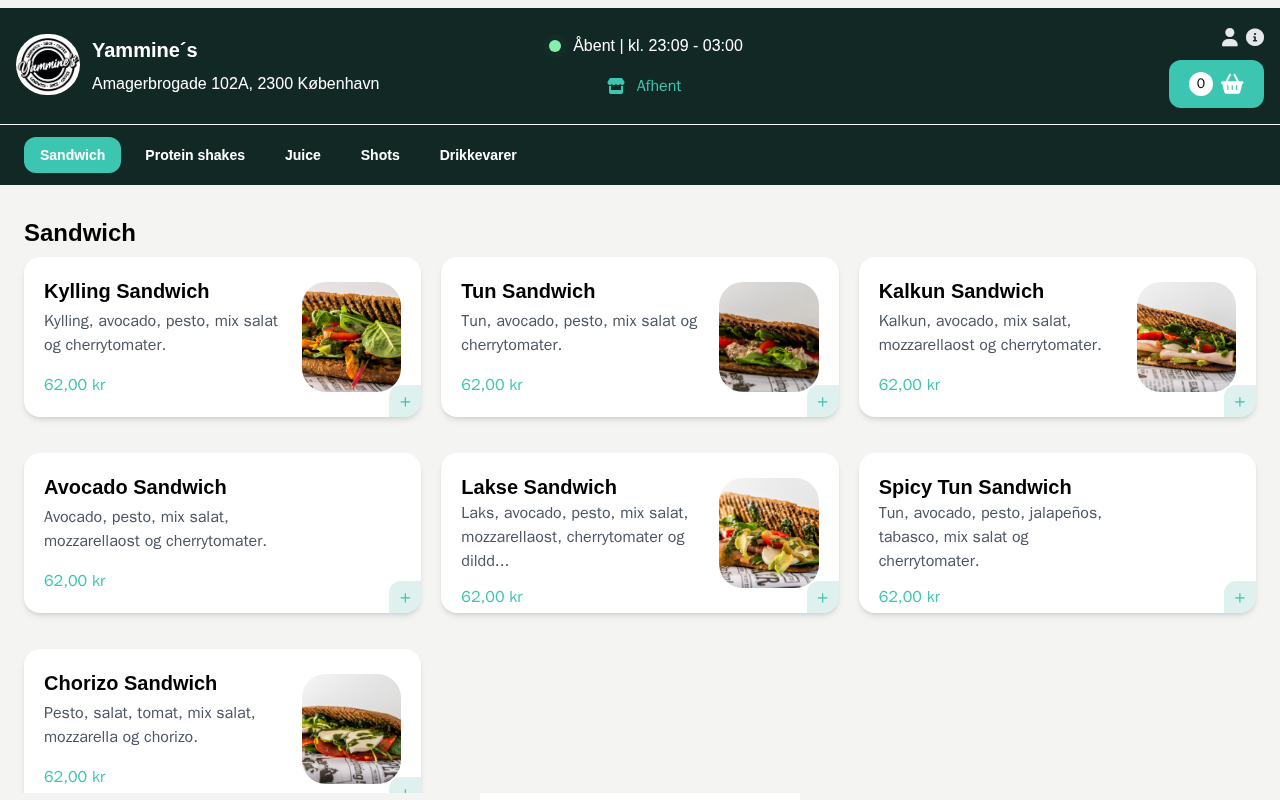Open the shopping basket
Image resolution: width=1280 pixels, height=800 pixels.
[x=1216, y=84]
